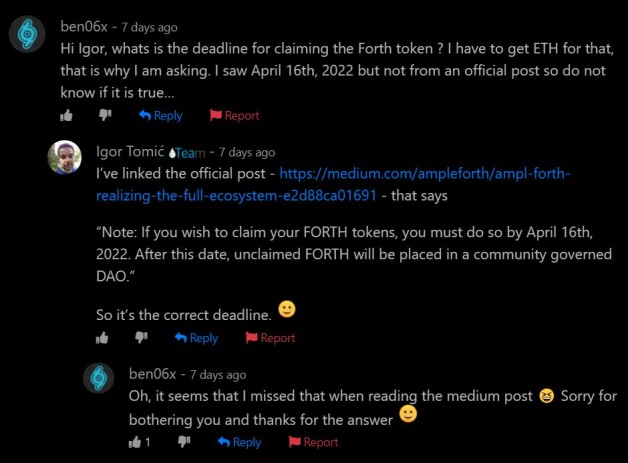628x463 pixels.
Task: Upvote ben06x's first comment
Action: (x=66, y=115)
